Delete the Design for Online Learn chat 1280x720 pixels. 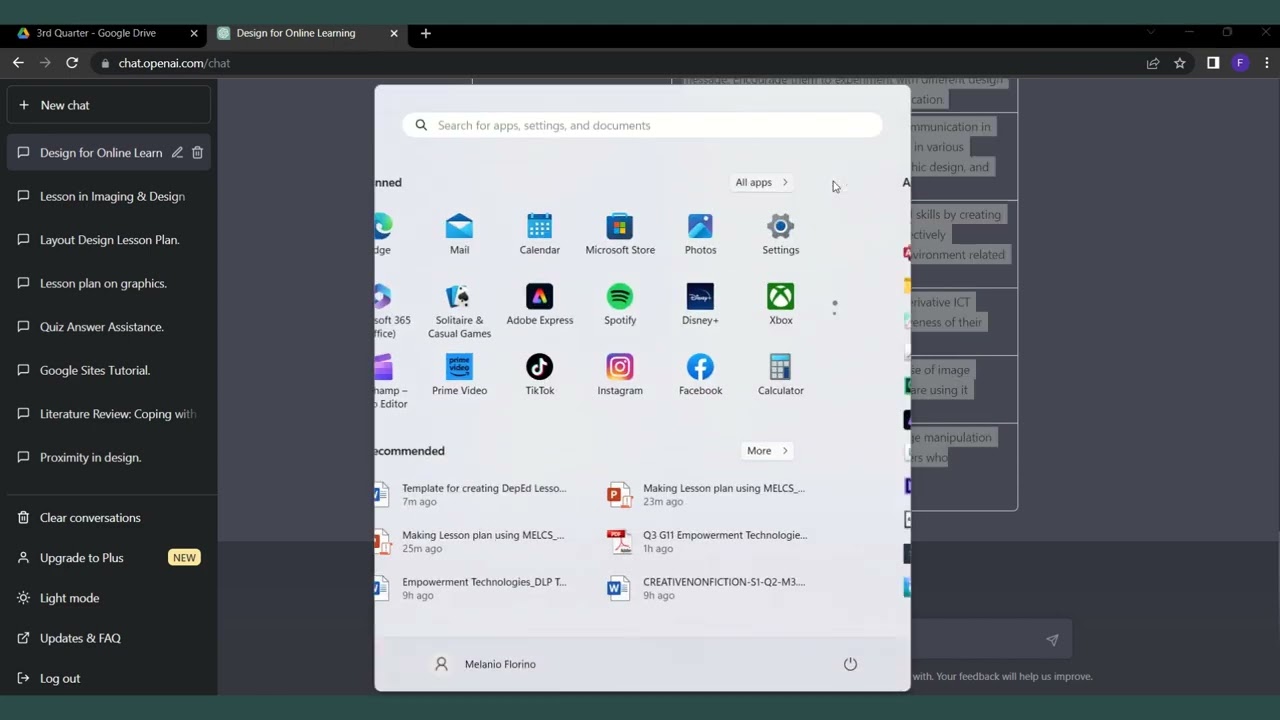[197, 153]
